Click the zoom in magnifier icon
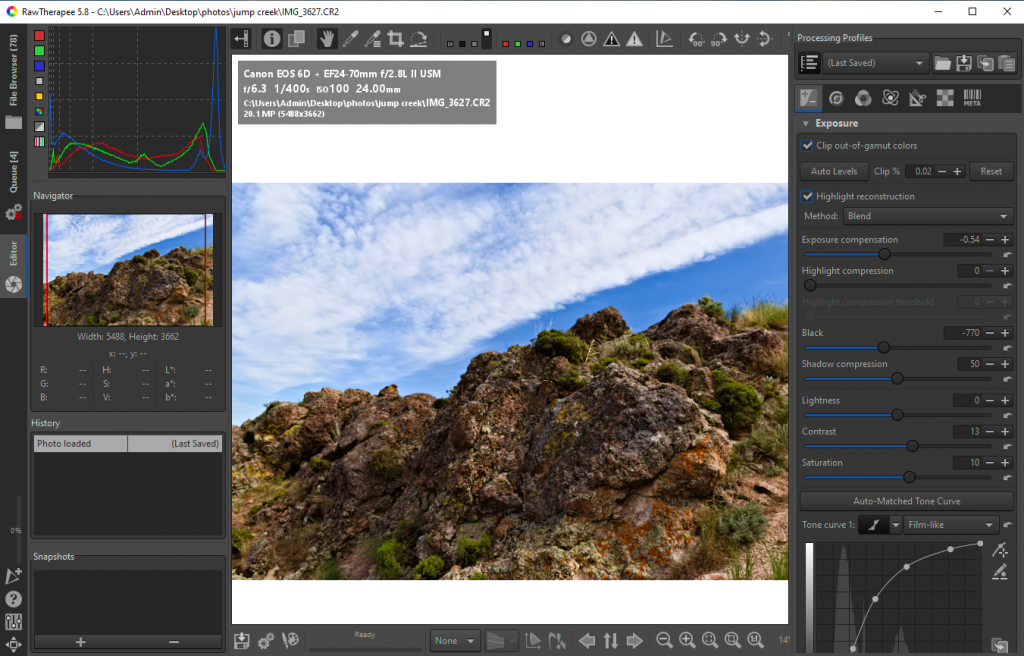Screen dimensions: 1024x656 [x=687, y=640]
